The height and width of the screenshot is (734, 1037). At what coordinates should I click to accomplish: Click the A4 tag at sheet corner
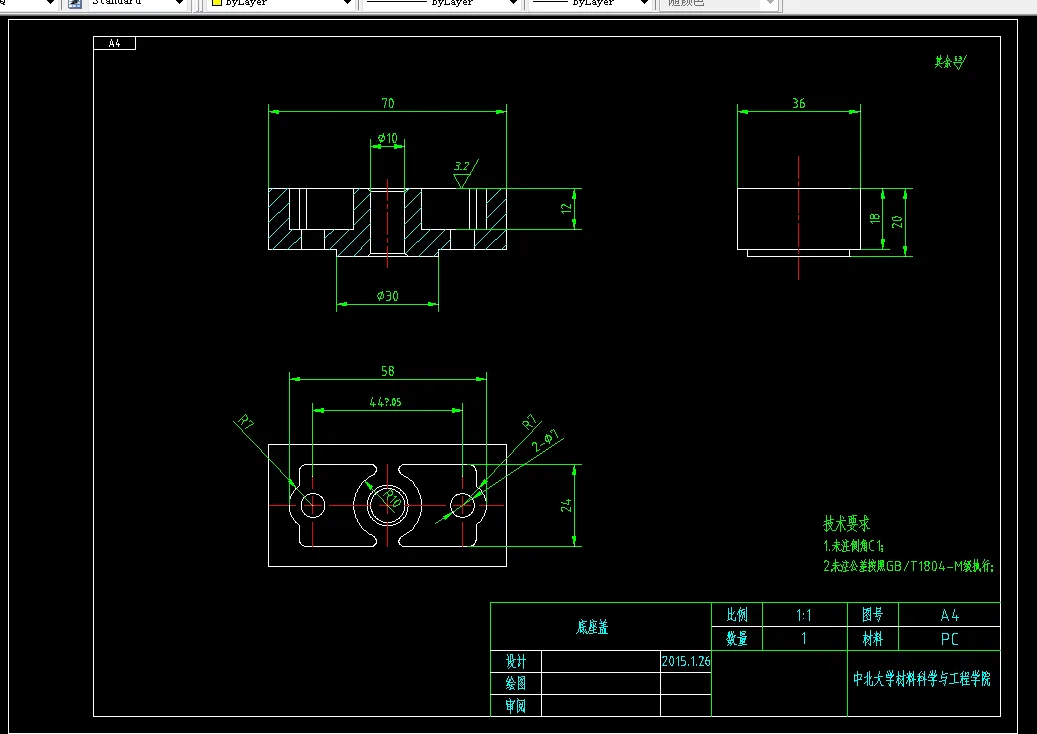point(114,43)
